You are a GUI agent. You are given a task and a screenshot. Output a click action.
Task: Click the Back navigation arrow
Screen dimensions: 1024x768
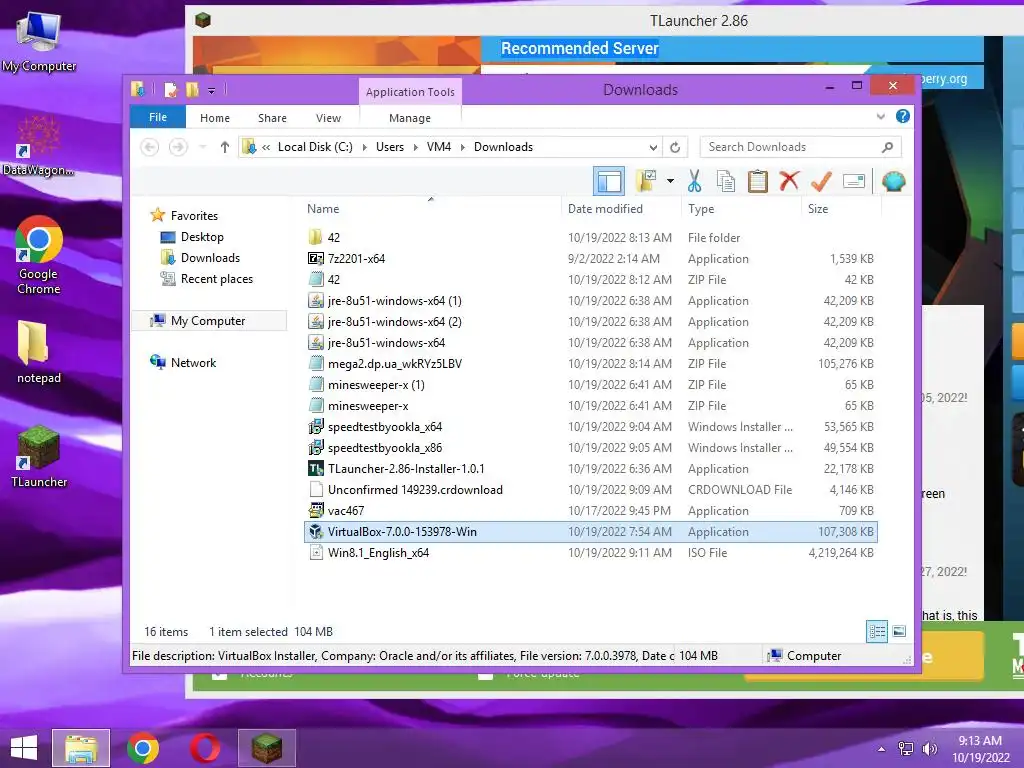point(150,147)
